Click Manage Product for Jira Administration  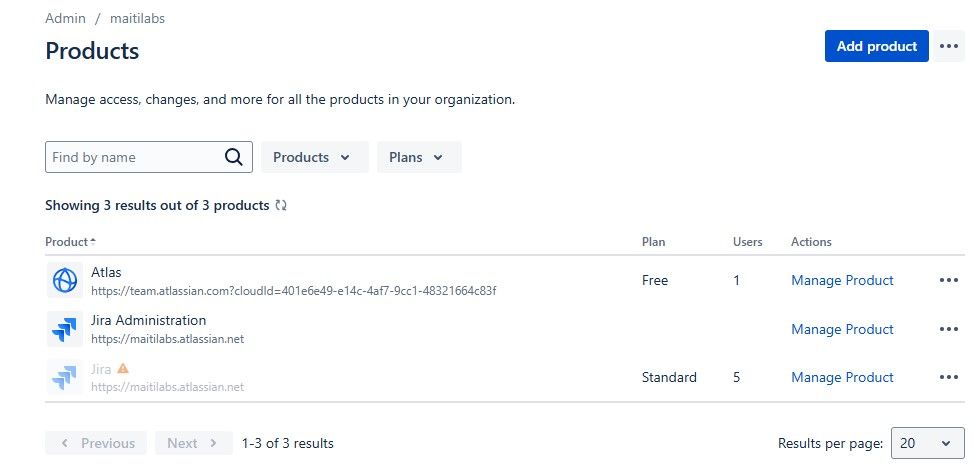coord(842,329)
